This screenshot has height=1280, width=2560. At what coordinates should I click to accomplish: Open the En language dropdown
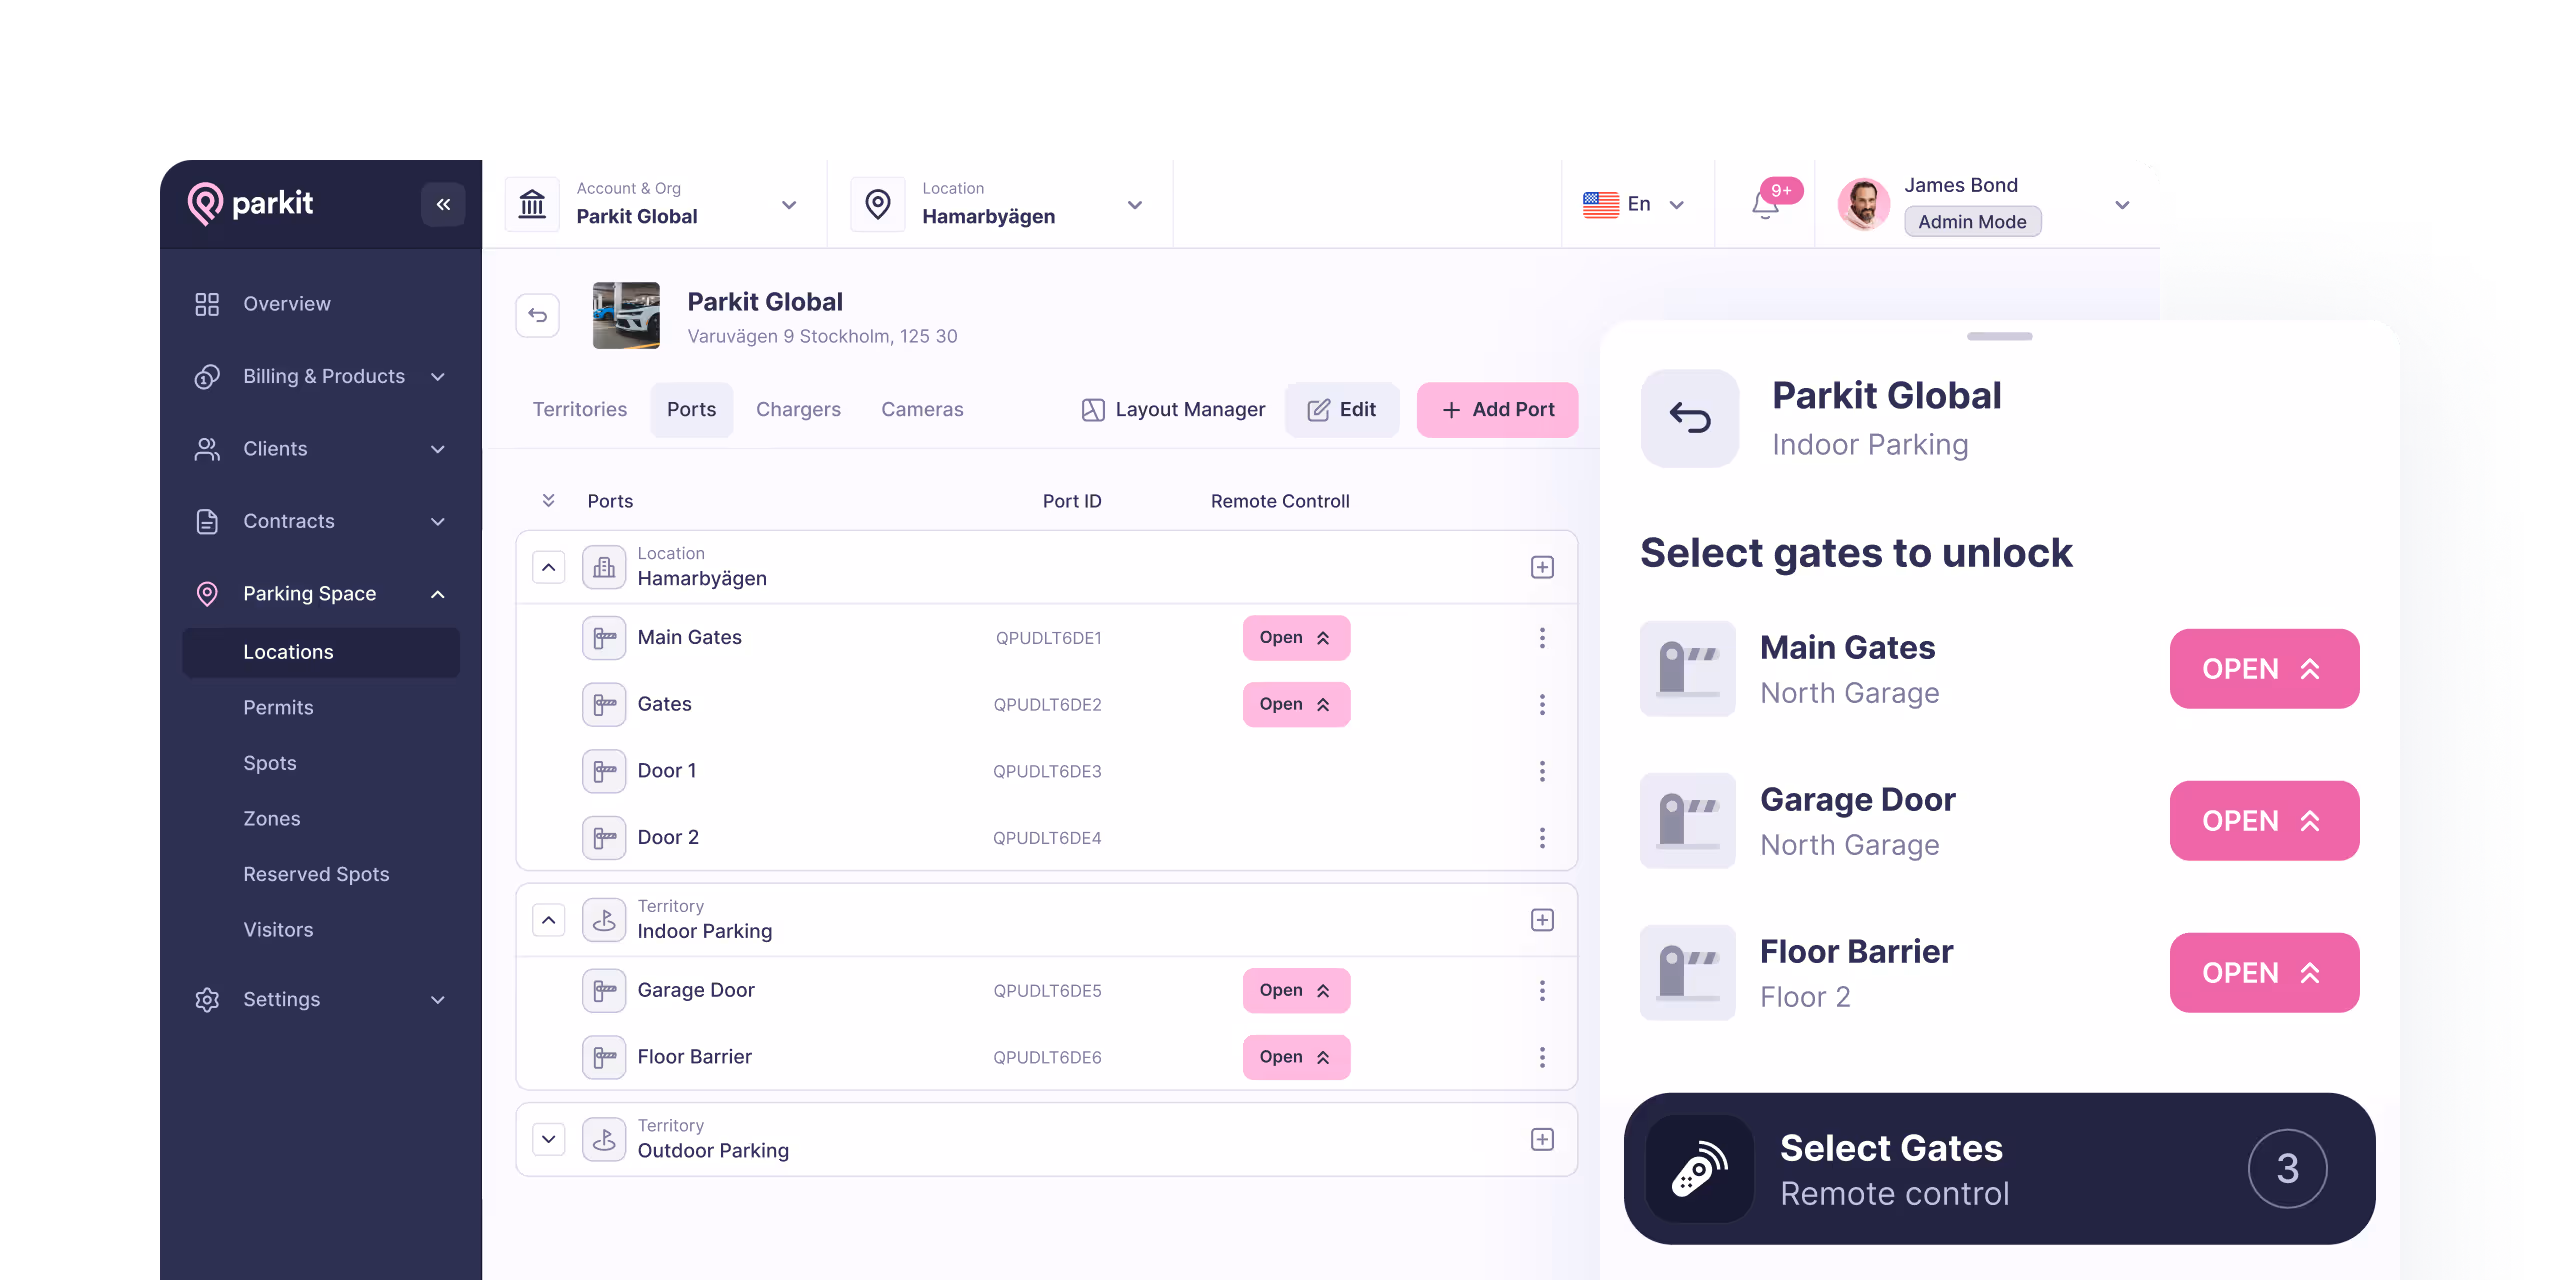[x=1677, y=205]
